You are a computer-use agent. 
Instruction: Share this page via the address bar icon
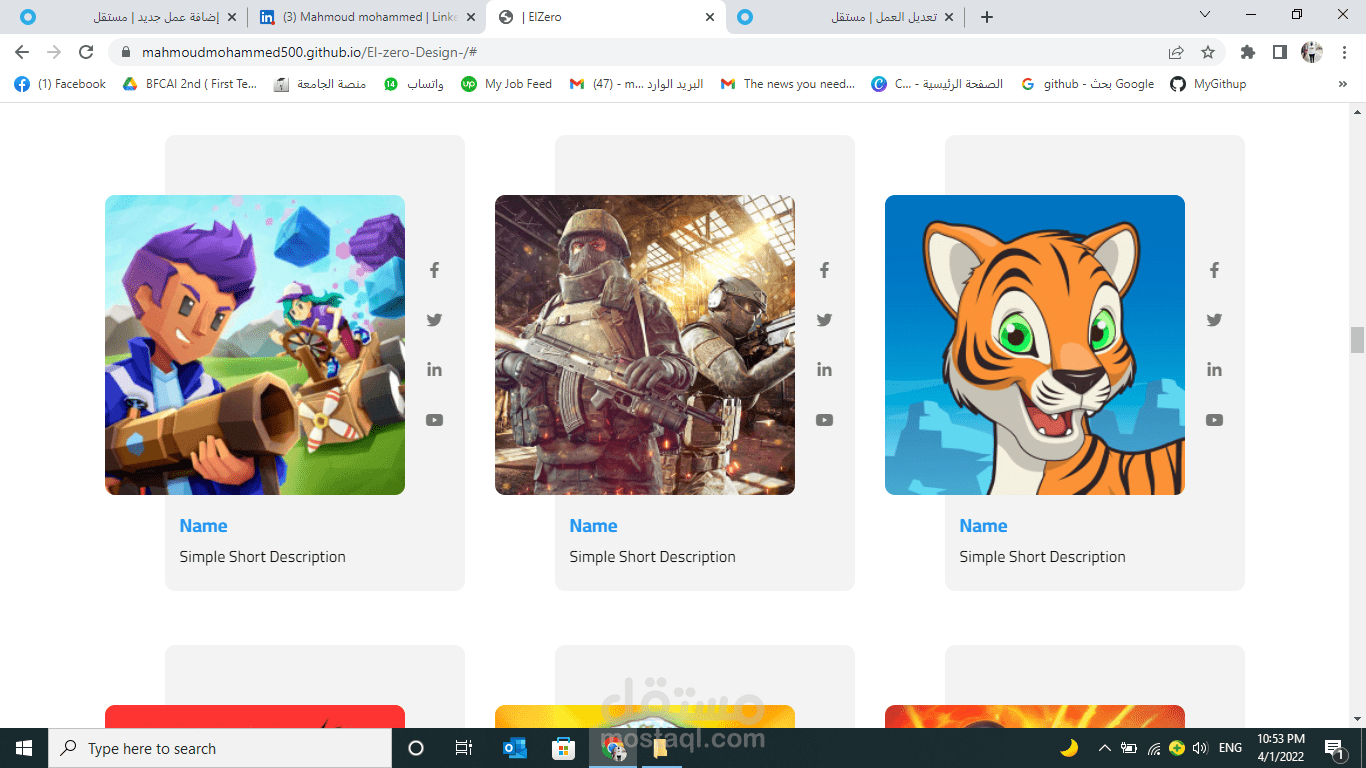pyautogui.click(x=1176, y=52)
